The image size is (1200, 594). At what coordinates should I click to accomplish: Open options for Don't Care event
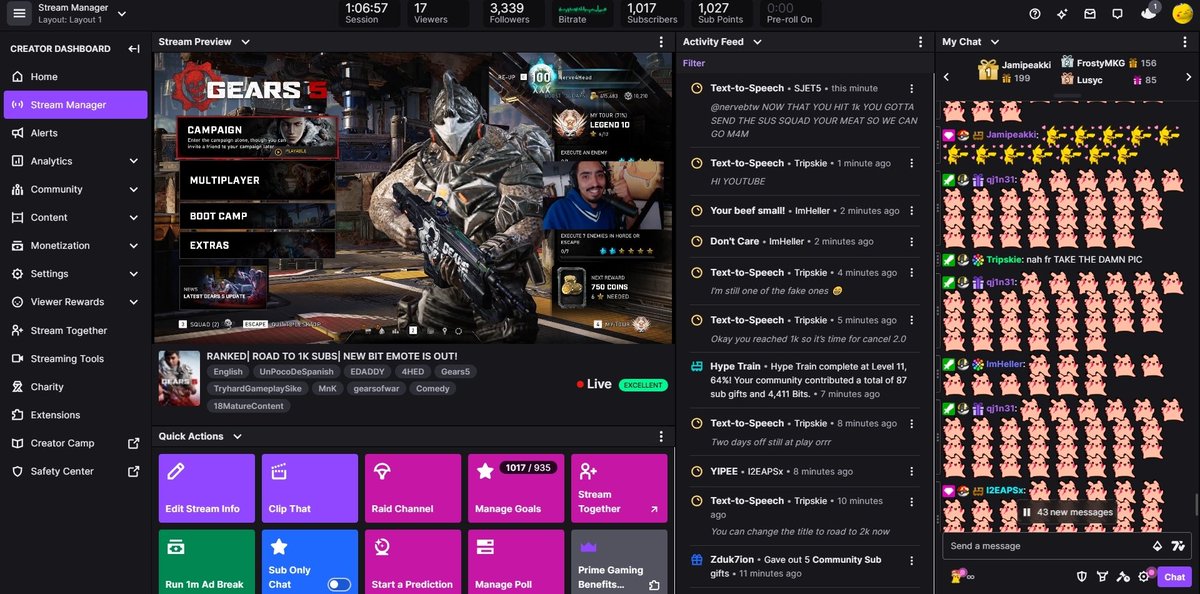(x=911, y=241)
